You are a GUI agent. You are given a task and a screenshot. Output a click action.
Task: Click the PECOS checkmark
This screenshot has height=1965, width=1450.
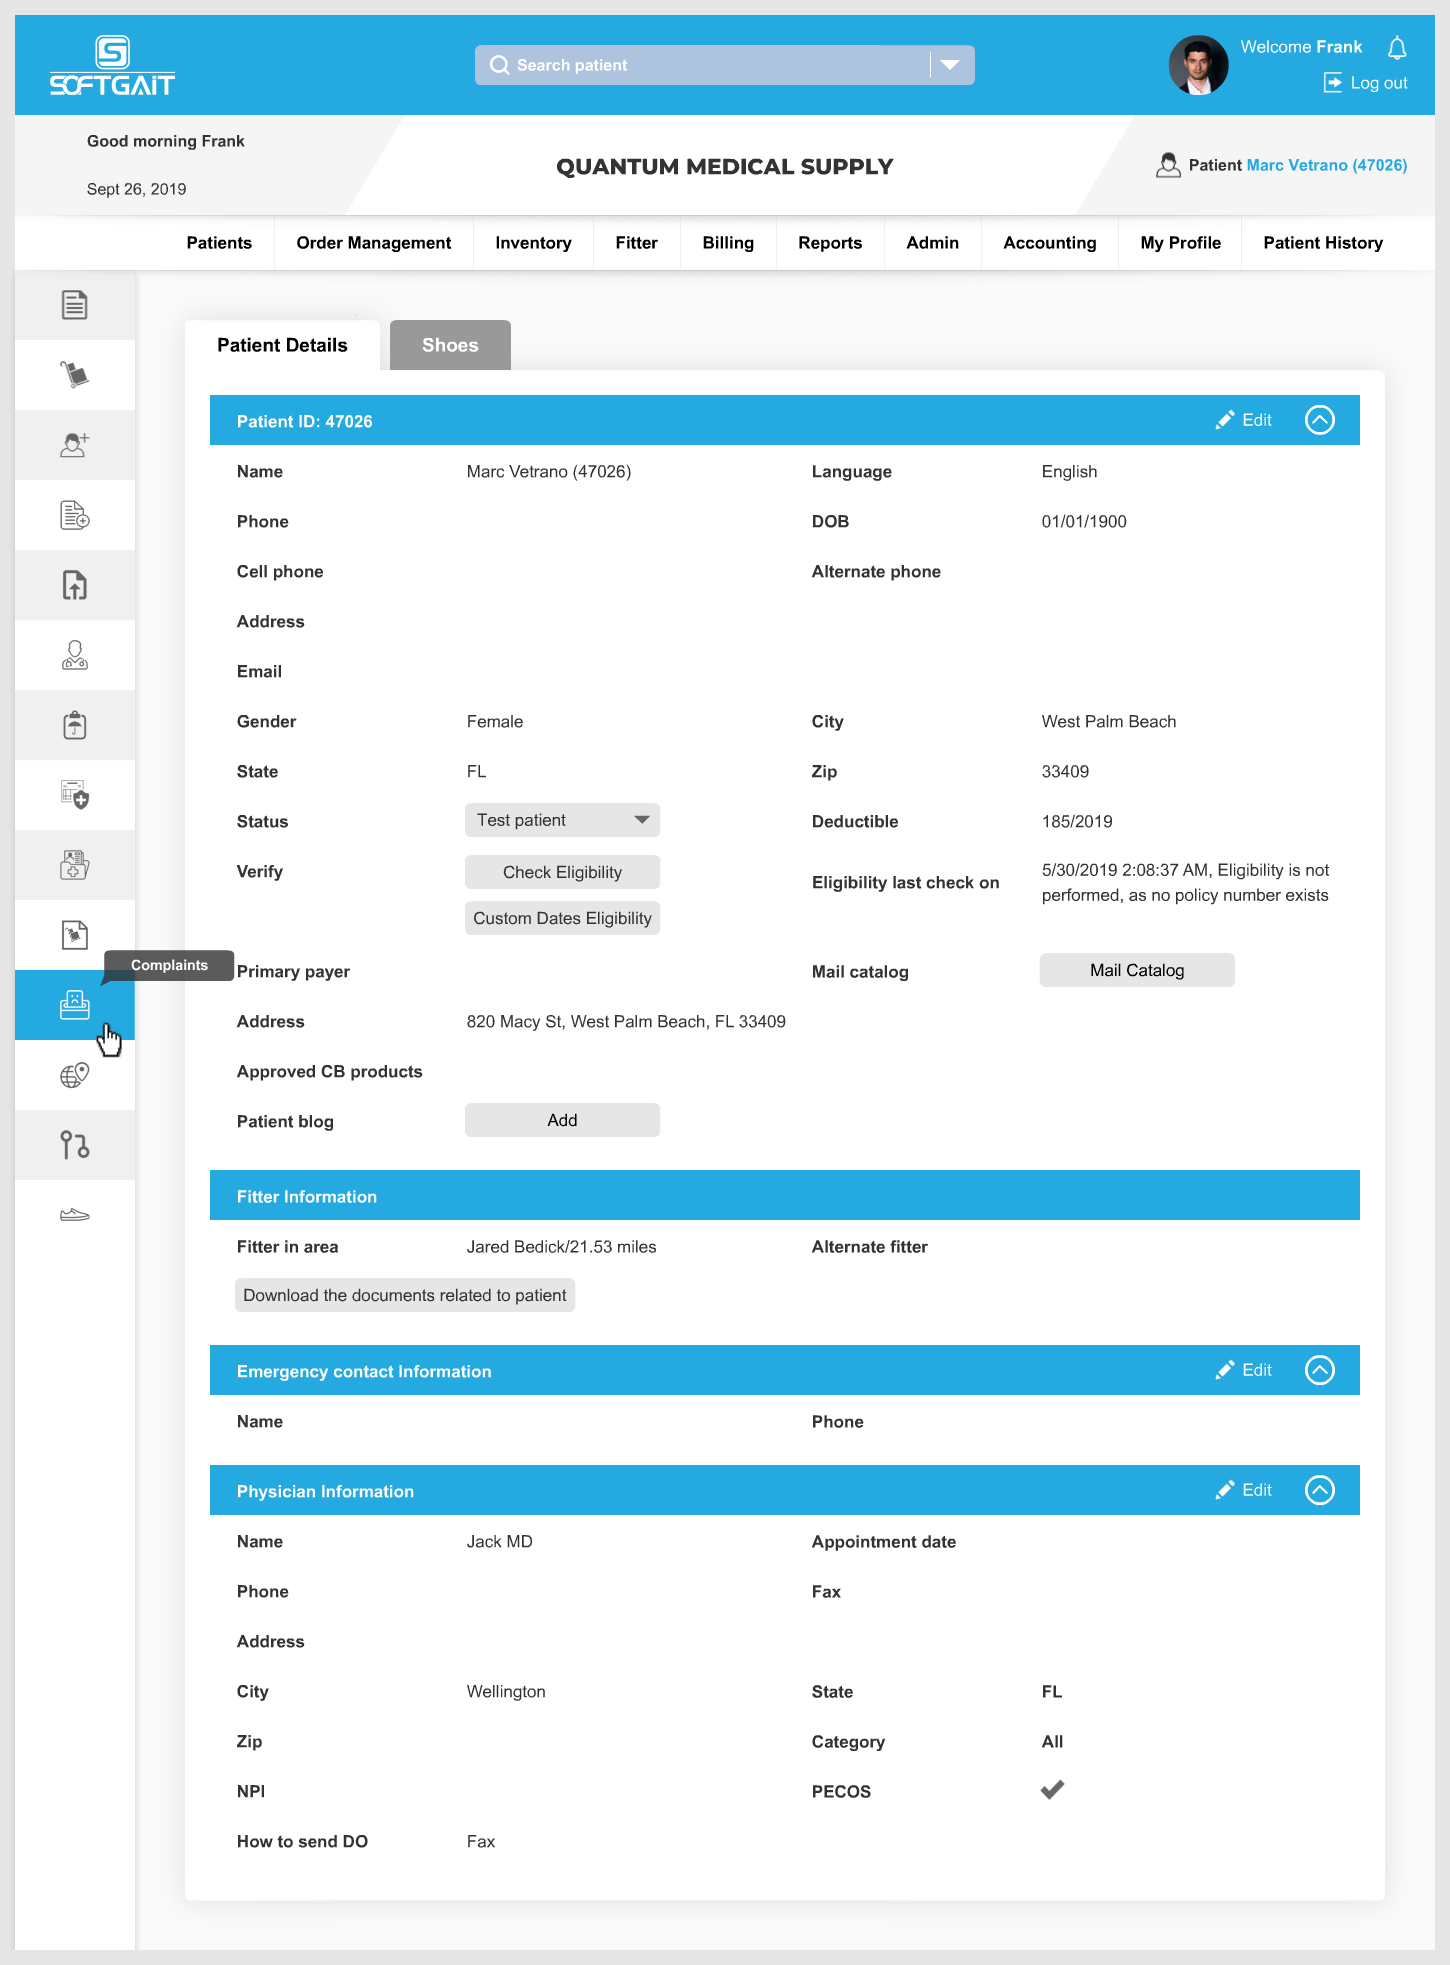pyautogui.click(x=1052, y=1790)
